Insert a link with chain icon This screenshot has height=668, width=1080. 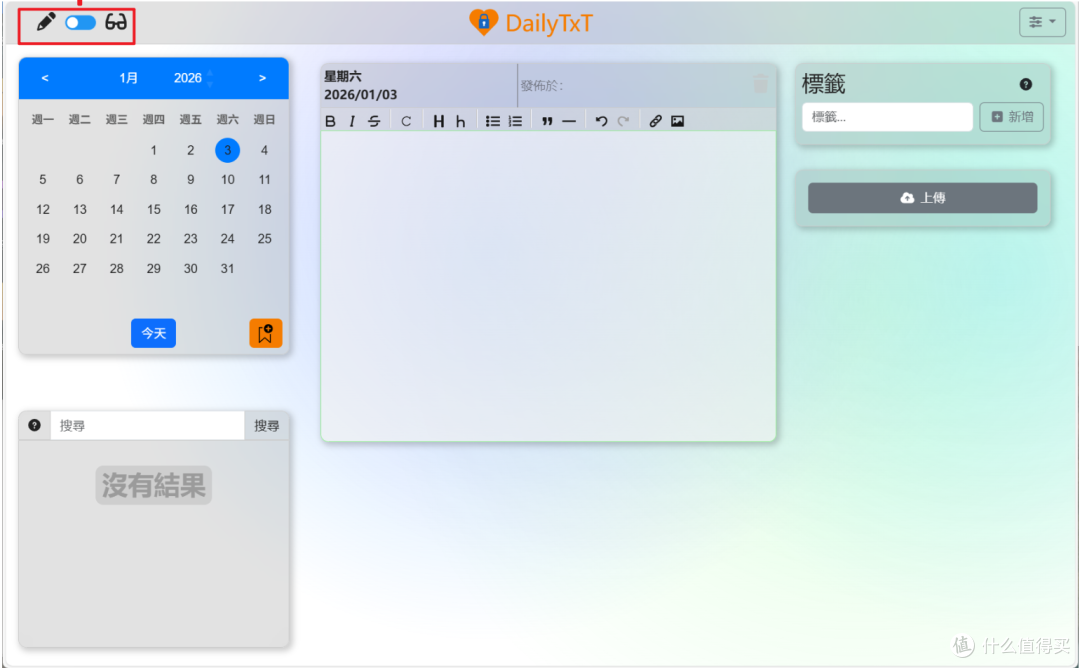pyautogui.click(x=656, y=121)
